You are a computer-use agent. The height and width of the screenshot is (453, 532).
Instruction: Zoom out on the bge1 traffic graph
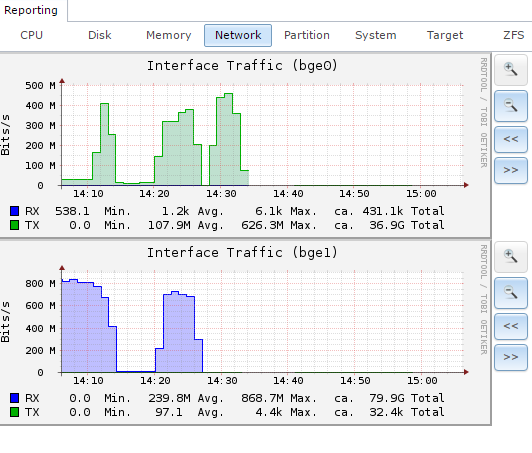pos(511,292)
